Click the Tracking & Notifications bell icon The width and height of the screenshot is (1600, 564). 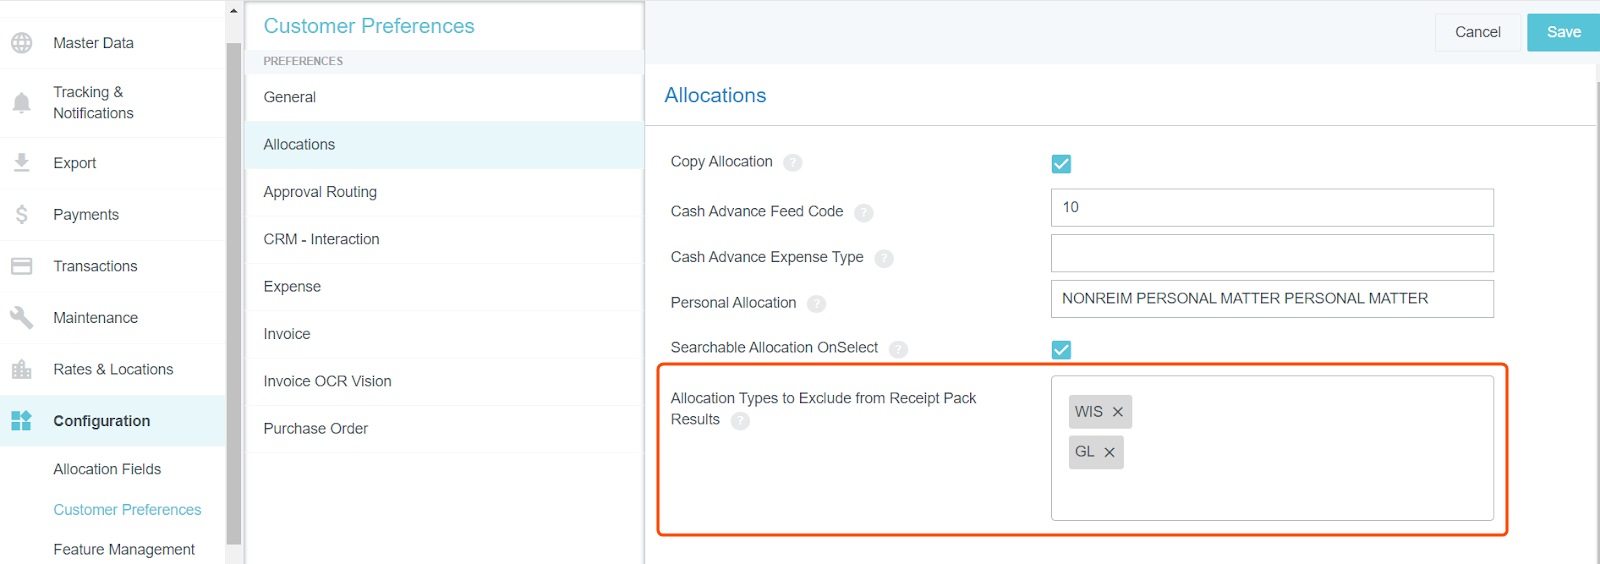click(21, 102)
